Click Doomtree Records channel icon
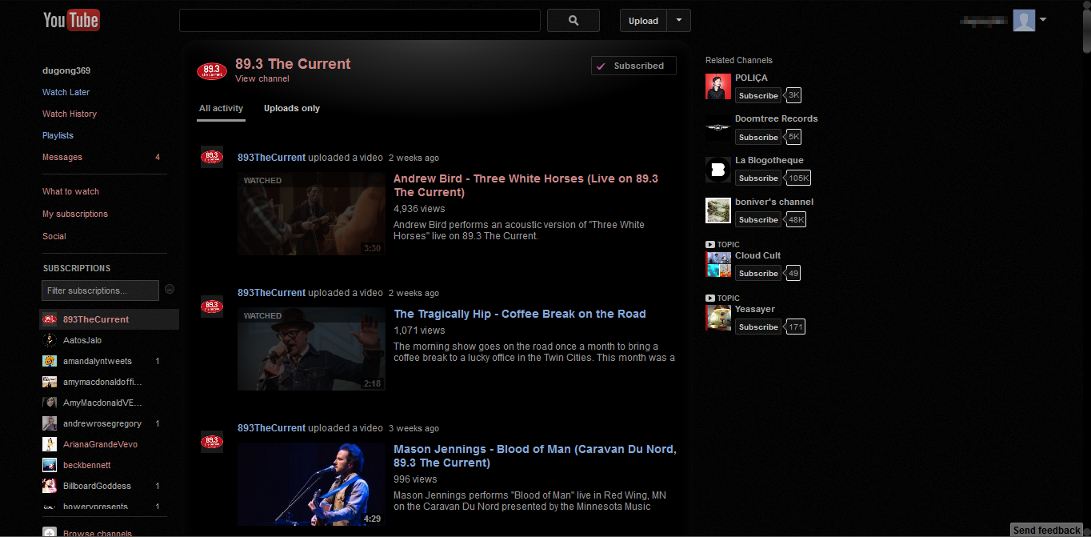This screenshot has height=537, width=1091. [718, 128]
